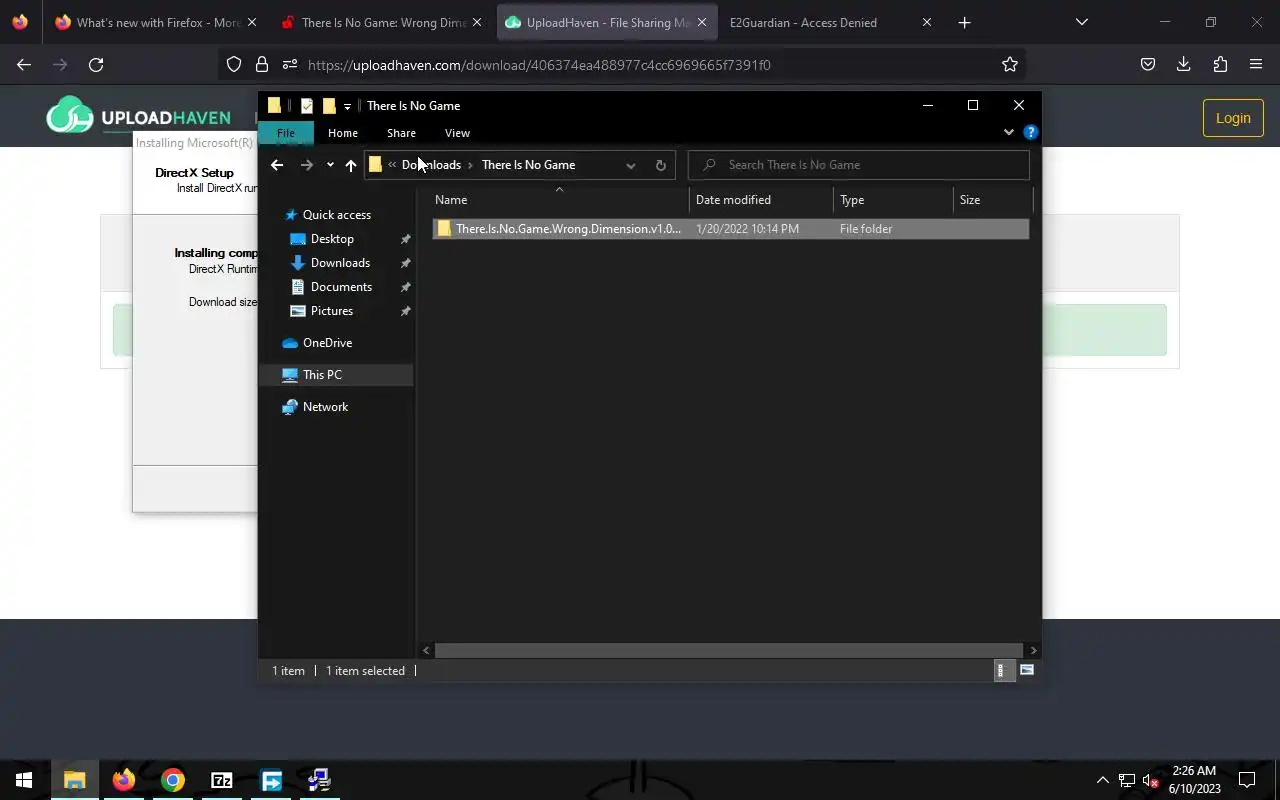Switch to There Is No Game browser tab
The width and height of the screenshot is (1280, 800).
pyautogui.click(x=383, y=22)
